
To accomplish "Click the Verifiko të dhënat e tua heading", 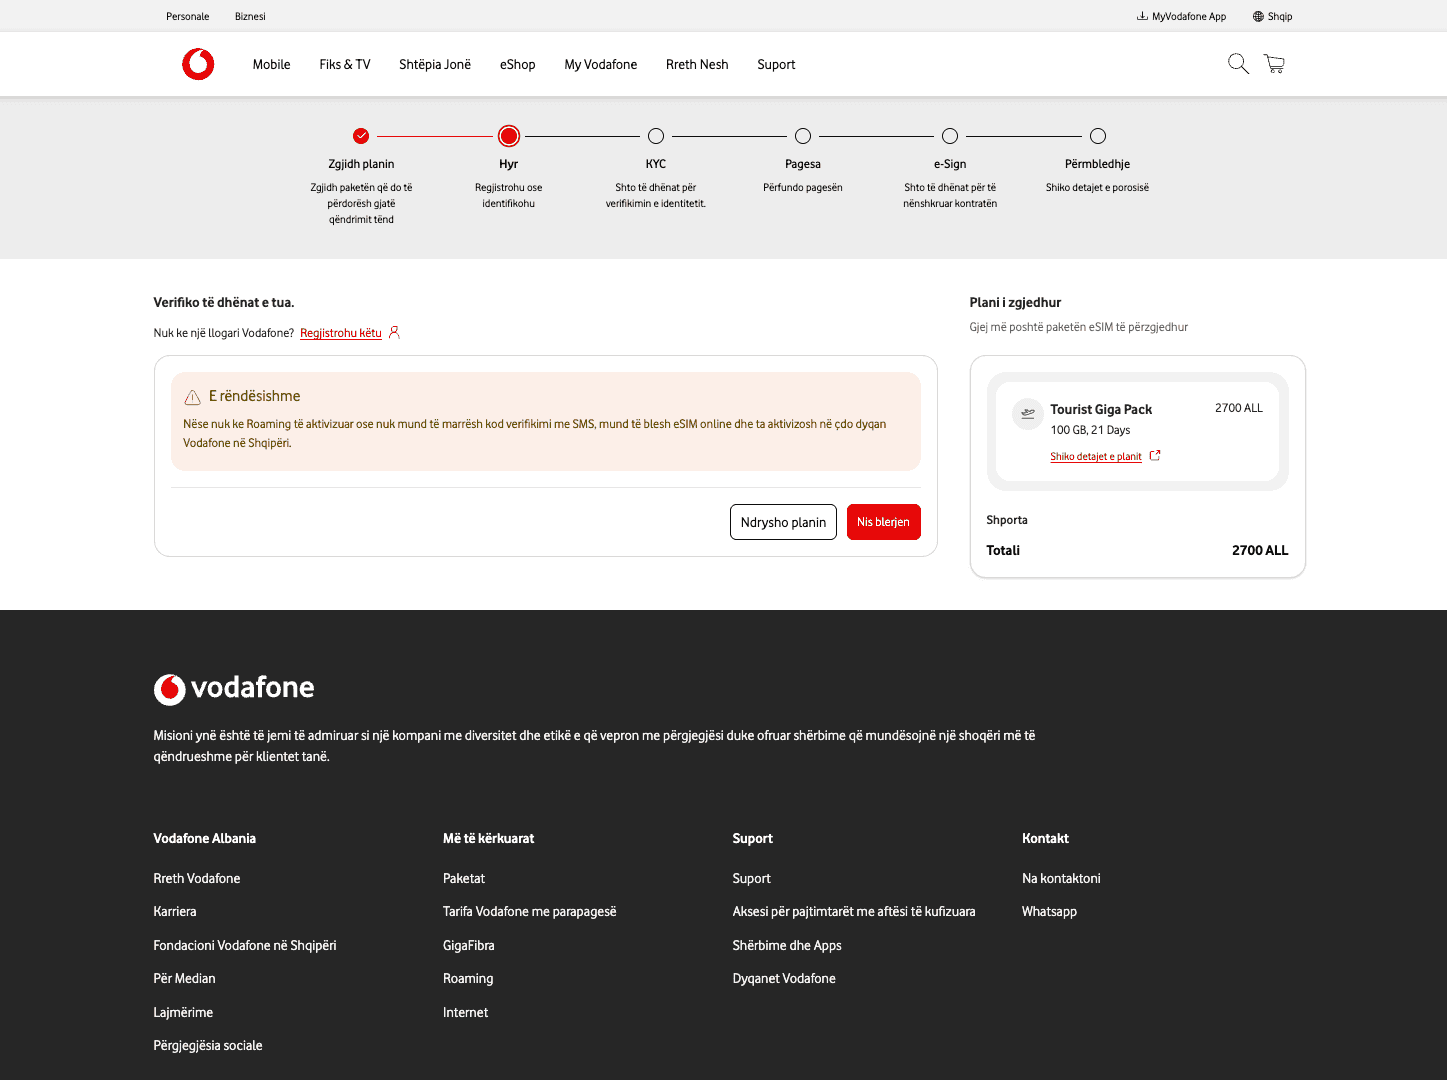I will (x=224, y=302).
